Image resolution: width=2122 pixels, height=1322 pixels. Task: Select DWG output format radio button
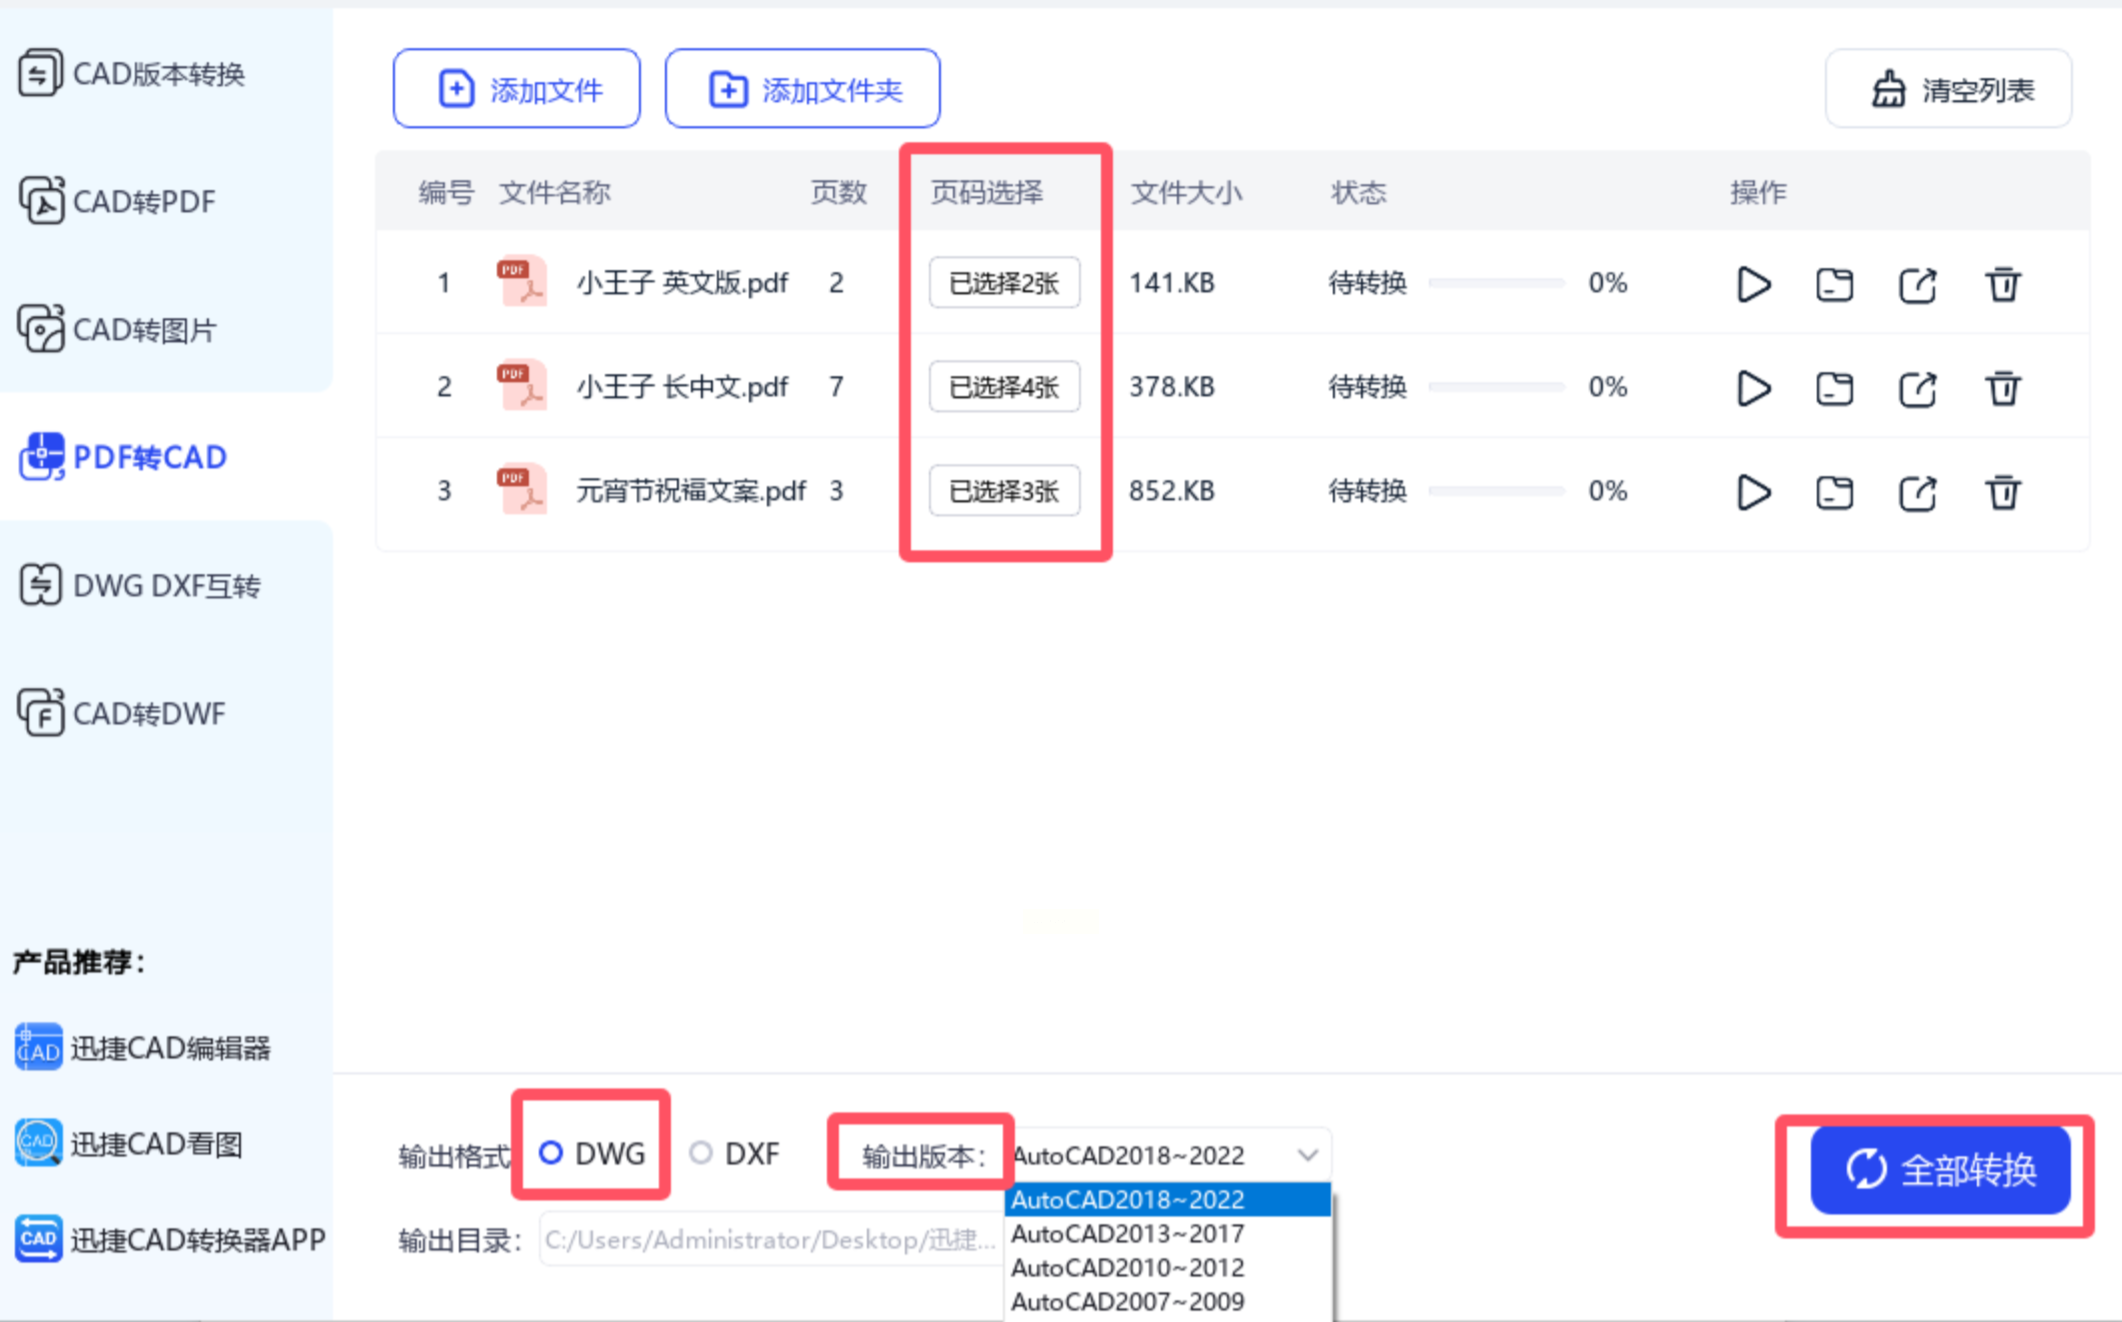click(551, 1153)
